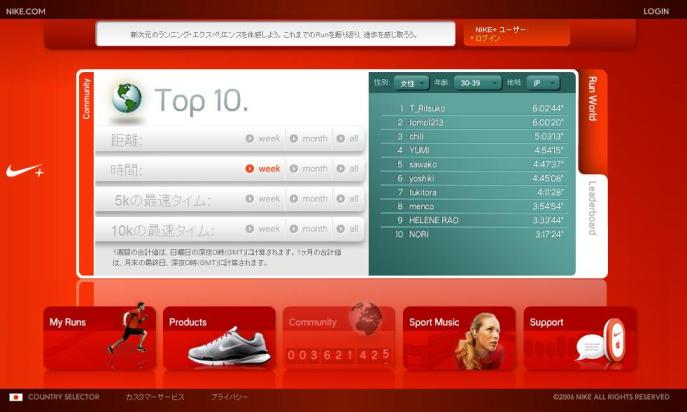
Task: Select week for 距離 ranking
Action: tap(263, 139)
